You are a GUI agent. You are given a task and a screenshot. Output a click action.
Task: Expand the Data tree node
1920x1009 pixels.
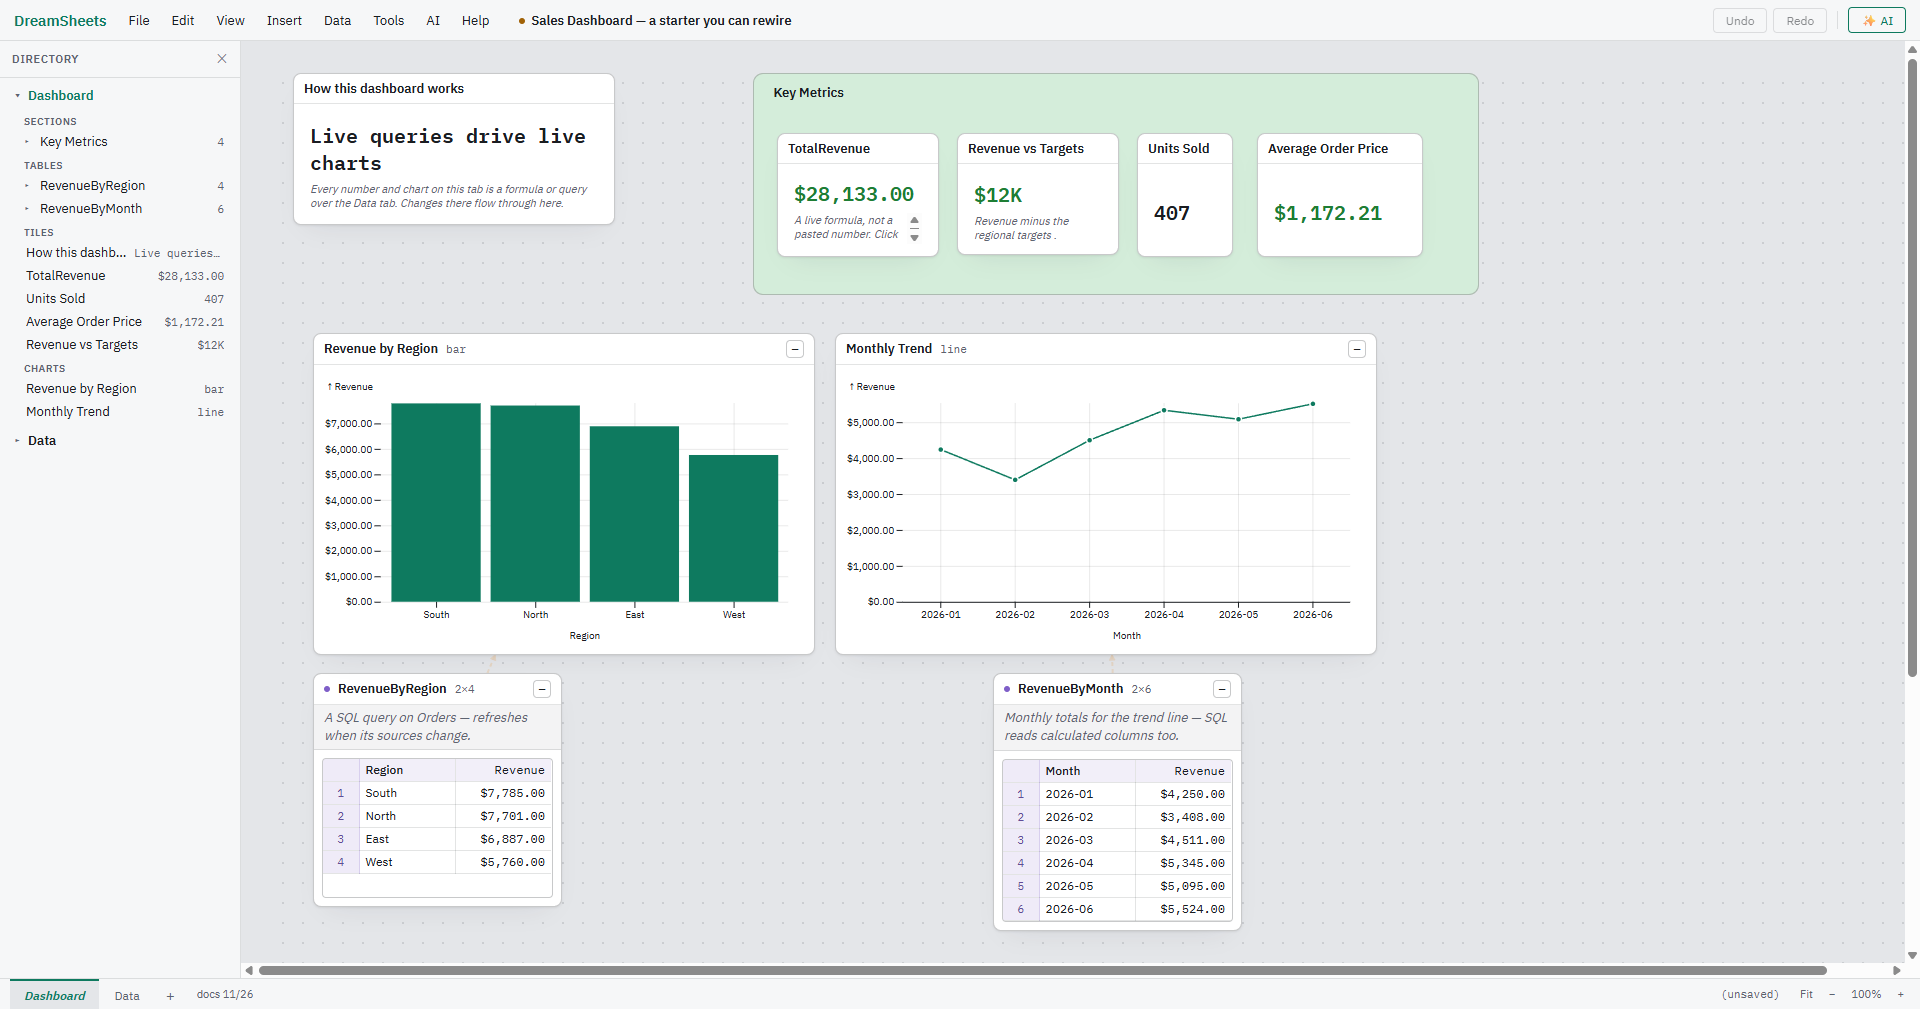tap(17, 441)
